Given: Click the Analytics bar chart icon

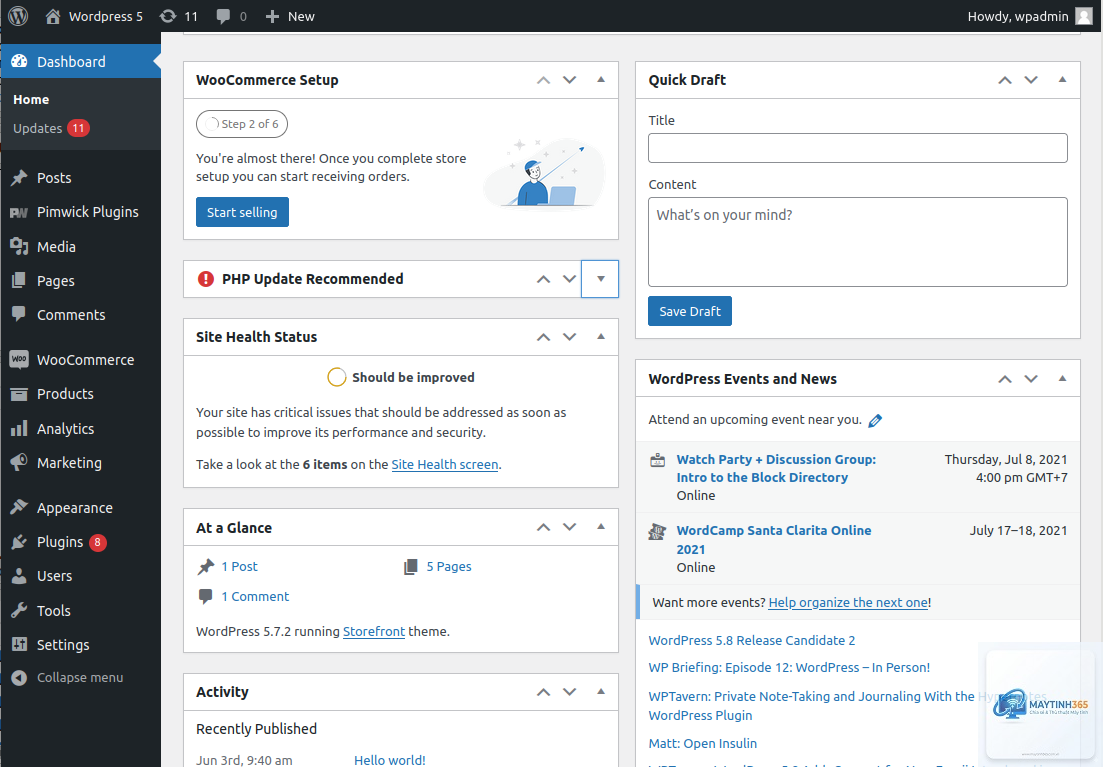Looking at the screenshot, I should 19,429.
